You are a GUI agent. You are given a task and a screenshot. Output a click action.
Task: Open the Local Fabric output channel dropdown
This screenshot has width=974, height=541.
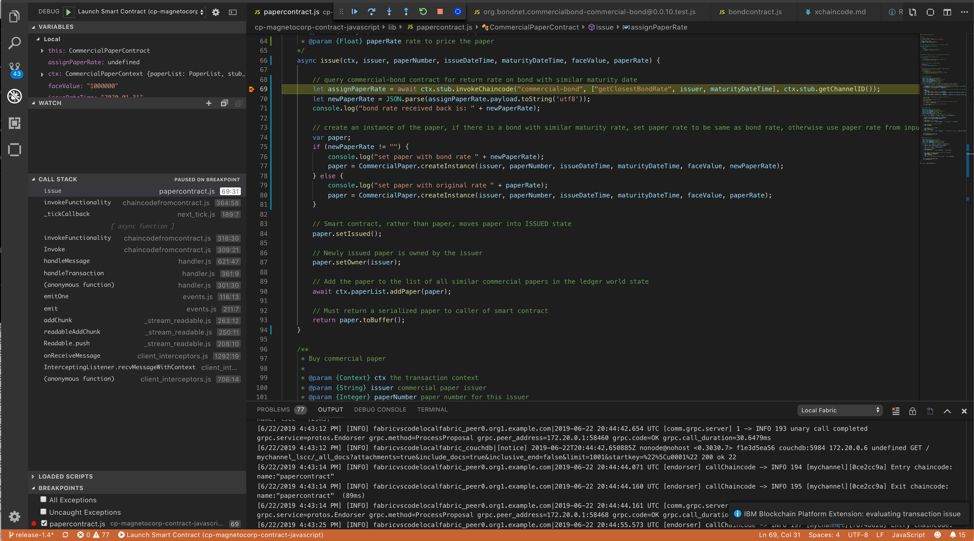[840, 410]
